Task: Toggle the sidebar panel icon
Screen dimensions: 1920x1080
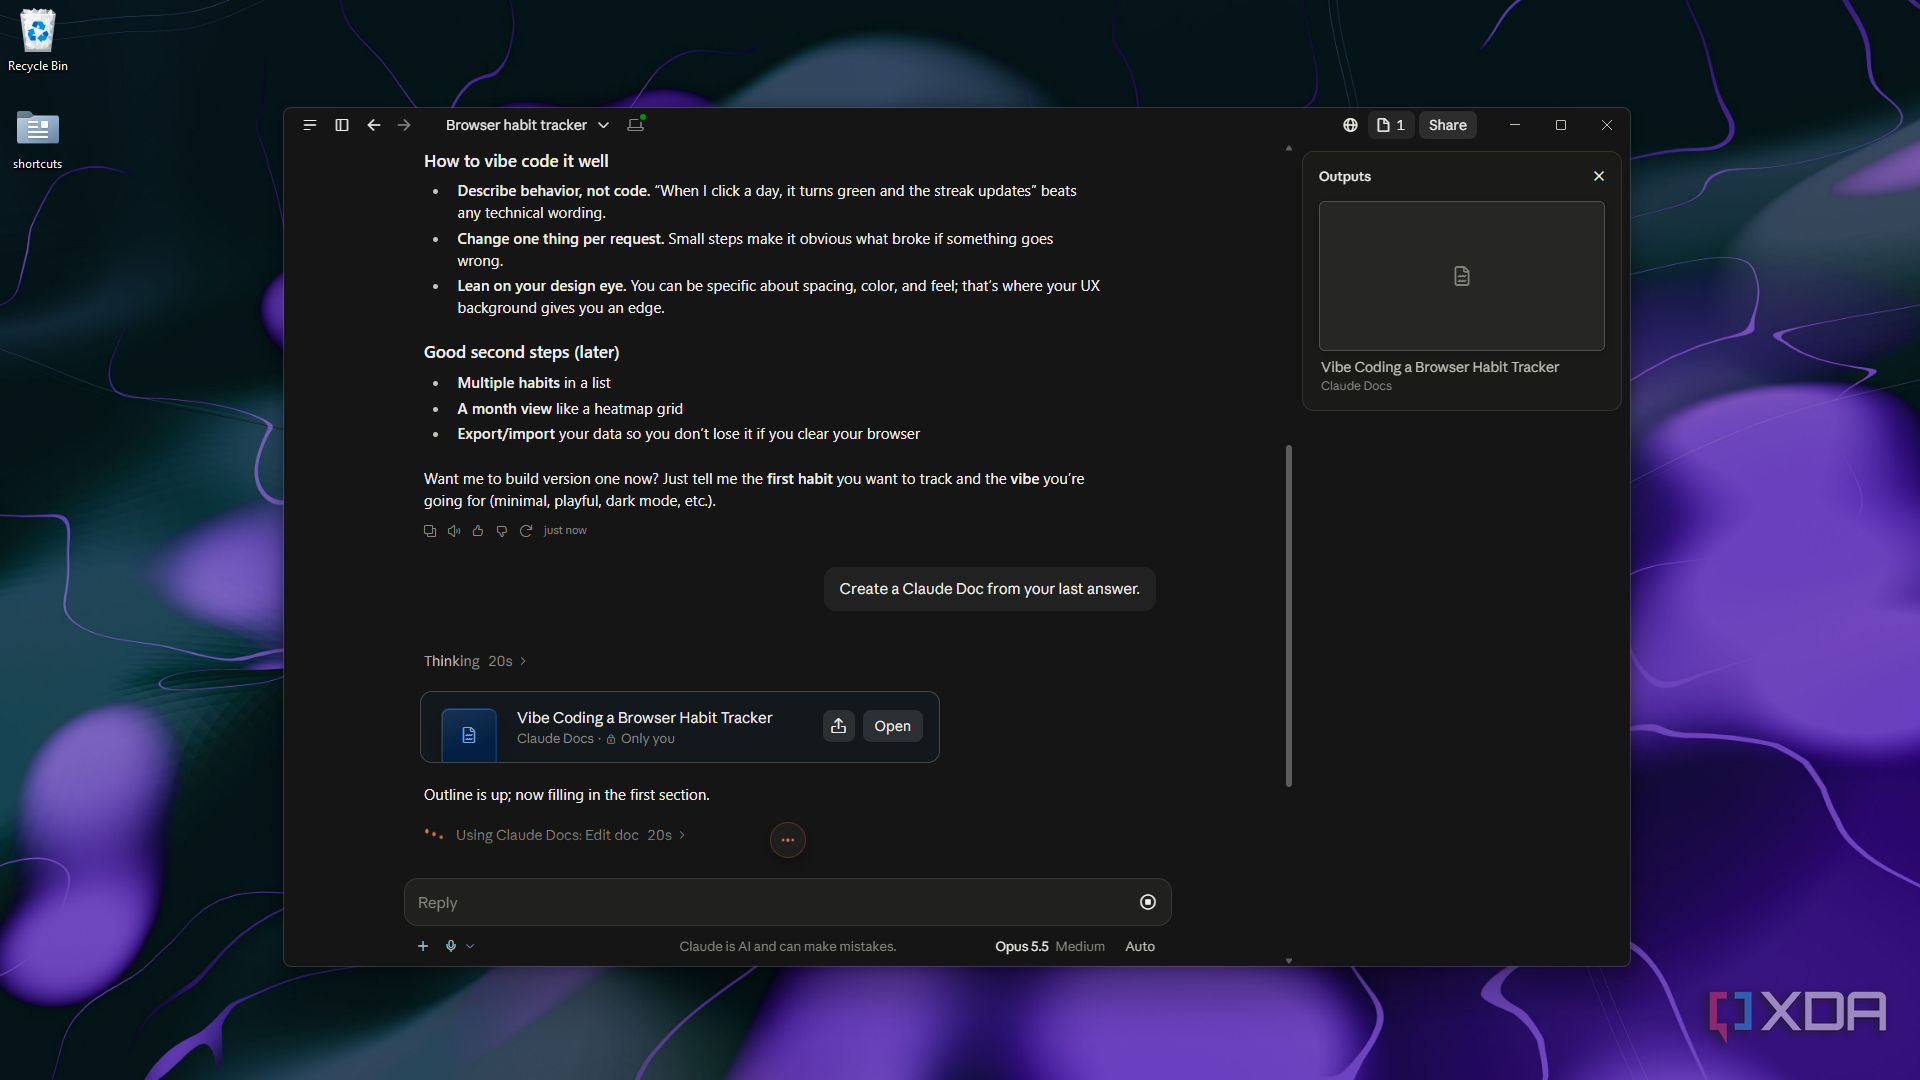Action: 342,125
